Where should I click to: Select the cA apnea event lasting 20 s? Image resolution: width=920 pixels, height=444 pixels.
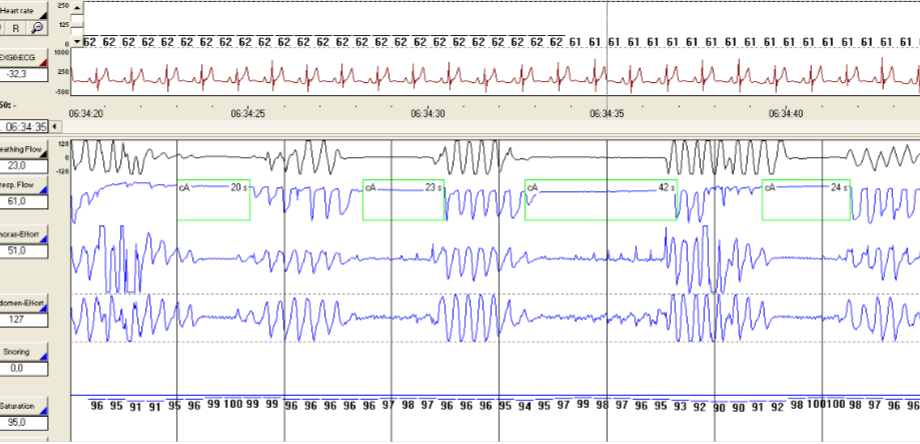click(214, 200)
